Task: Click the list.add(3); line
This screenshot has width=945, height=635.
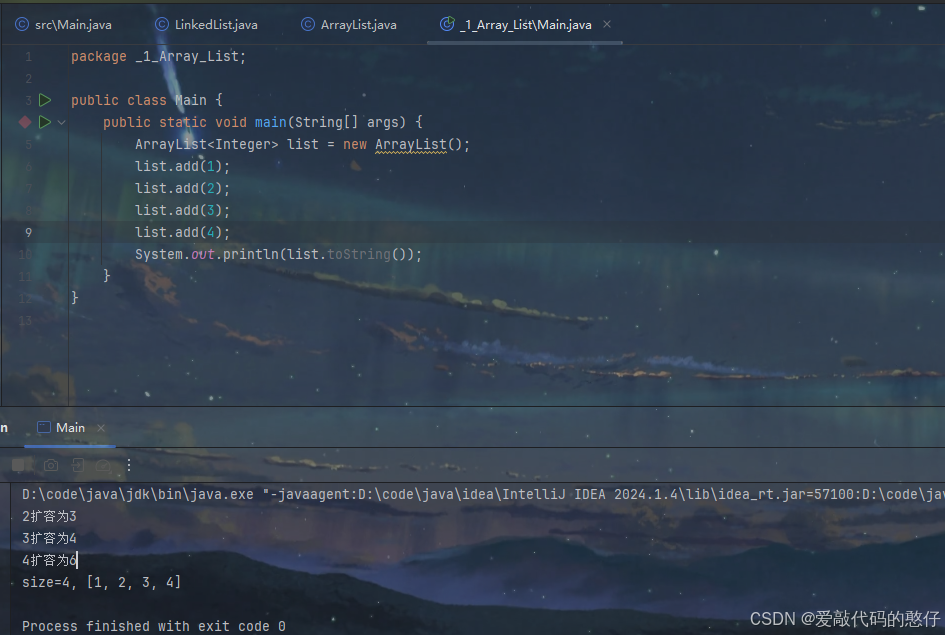Action: pos(182,210)
